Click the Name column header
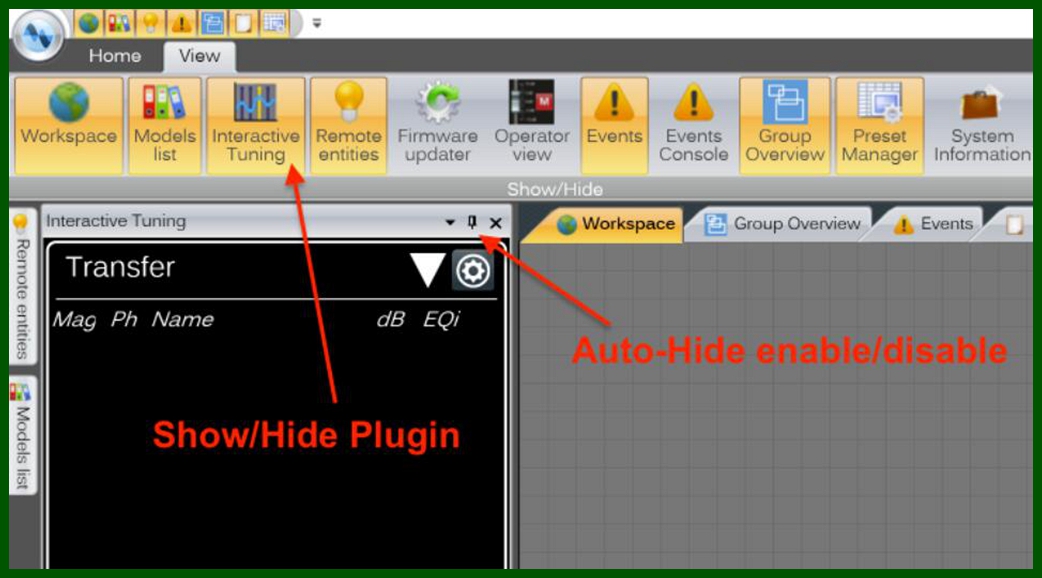 183,319
